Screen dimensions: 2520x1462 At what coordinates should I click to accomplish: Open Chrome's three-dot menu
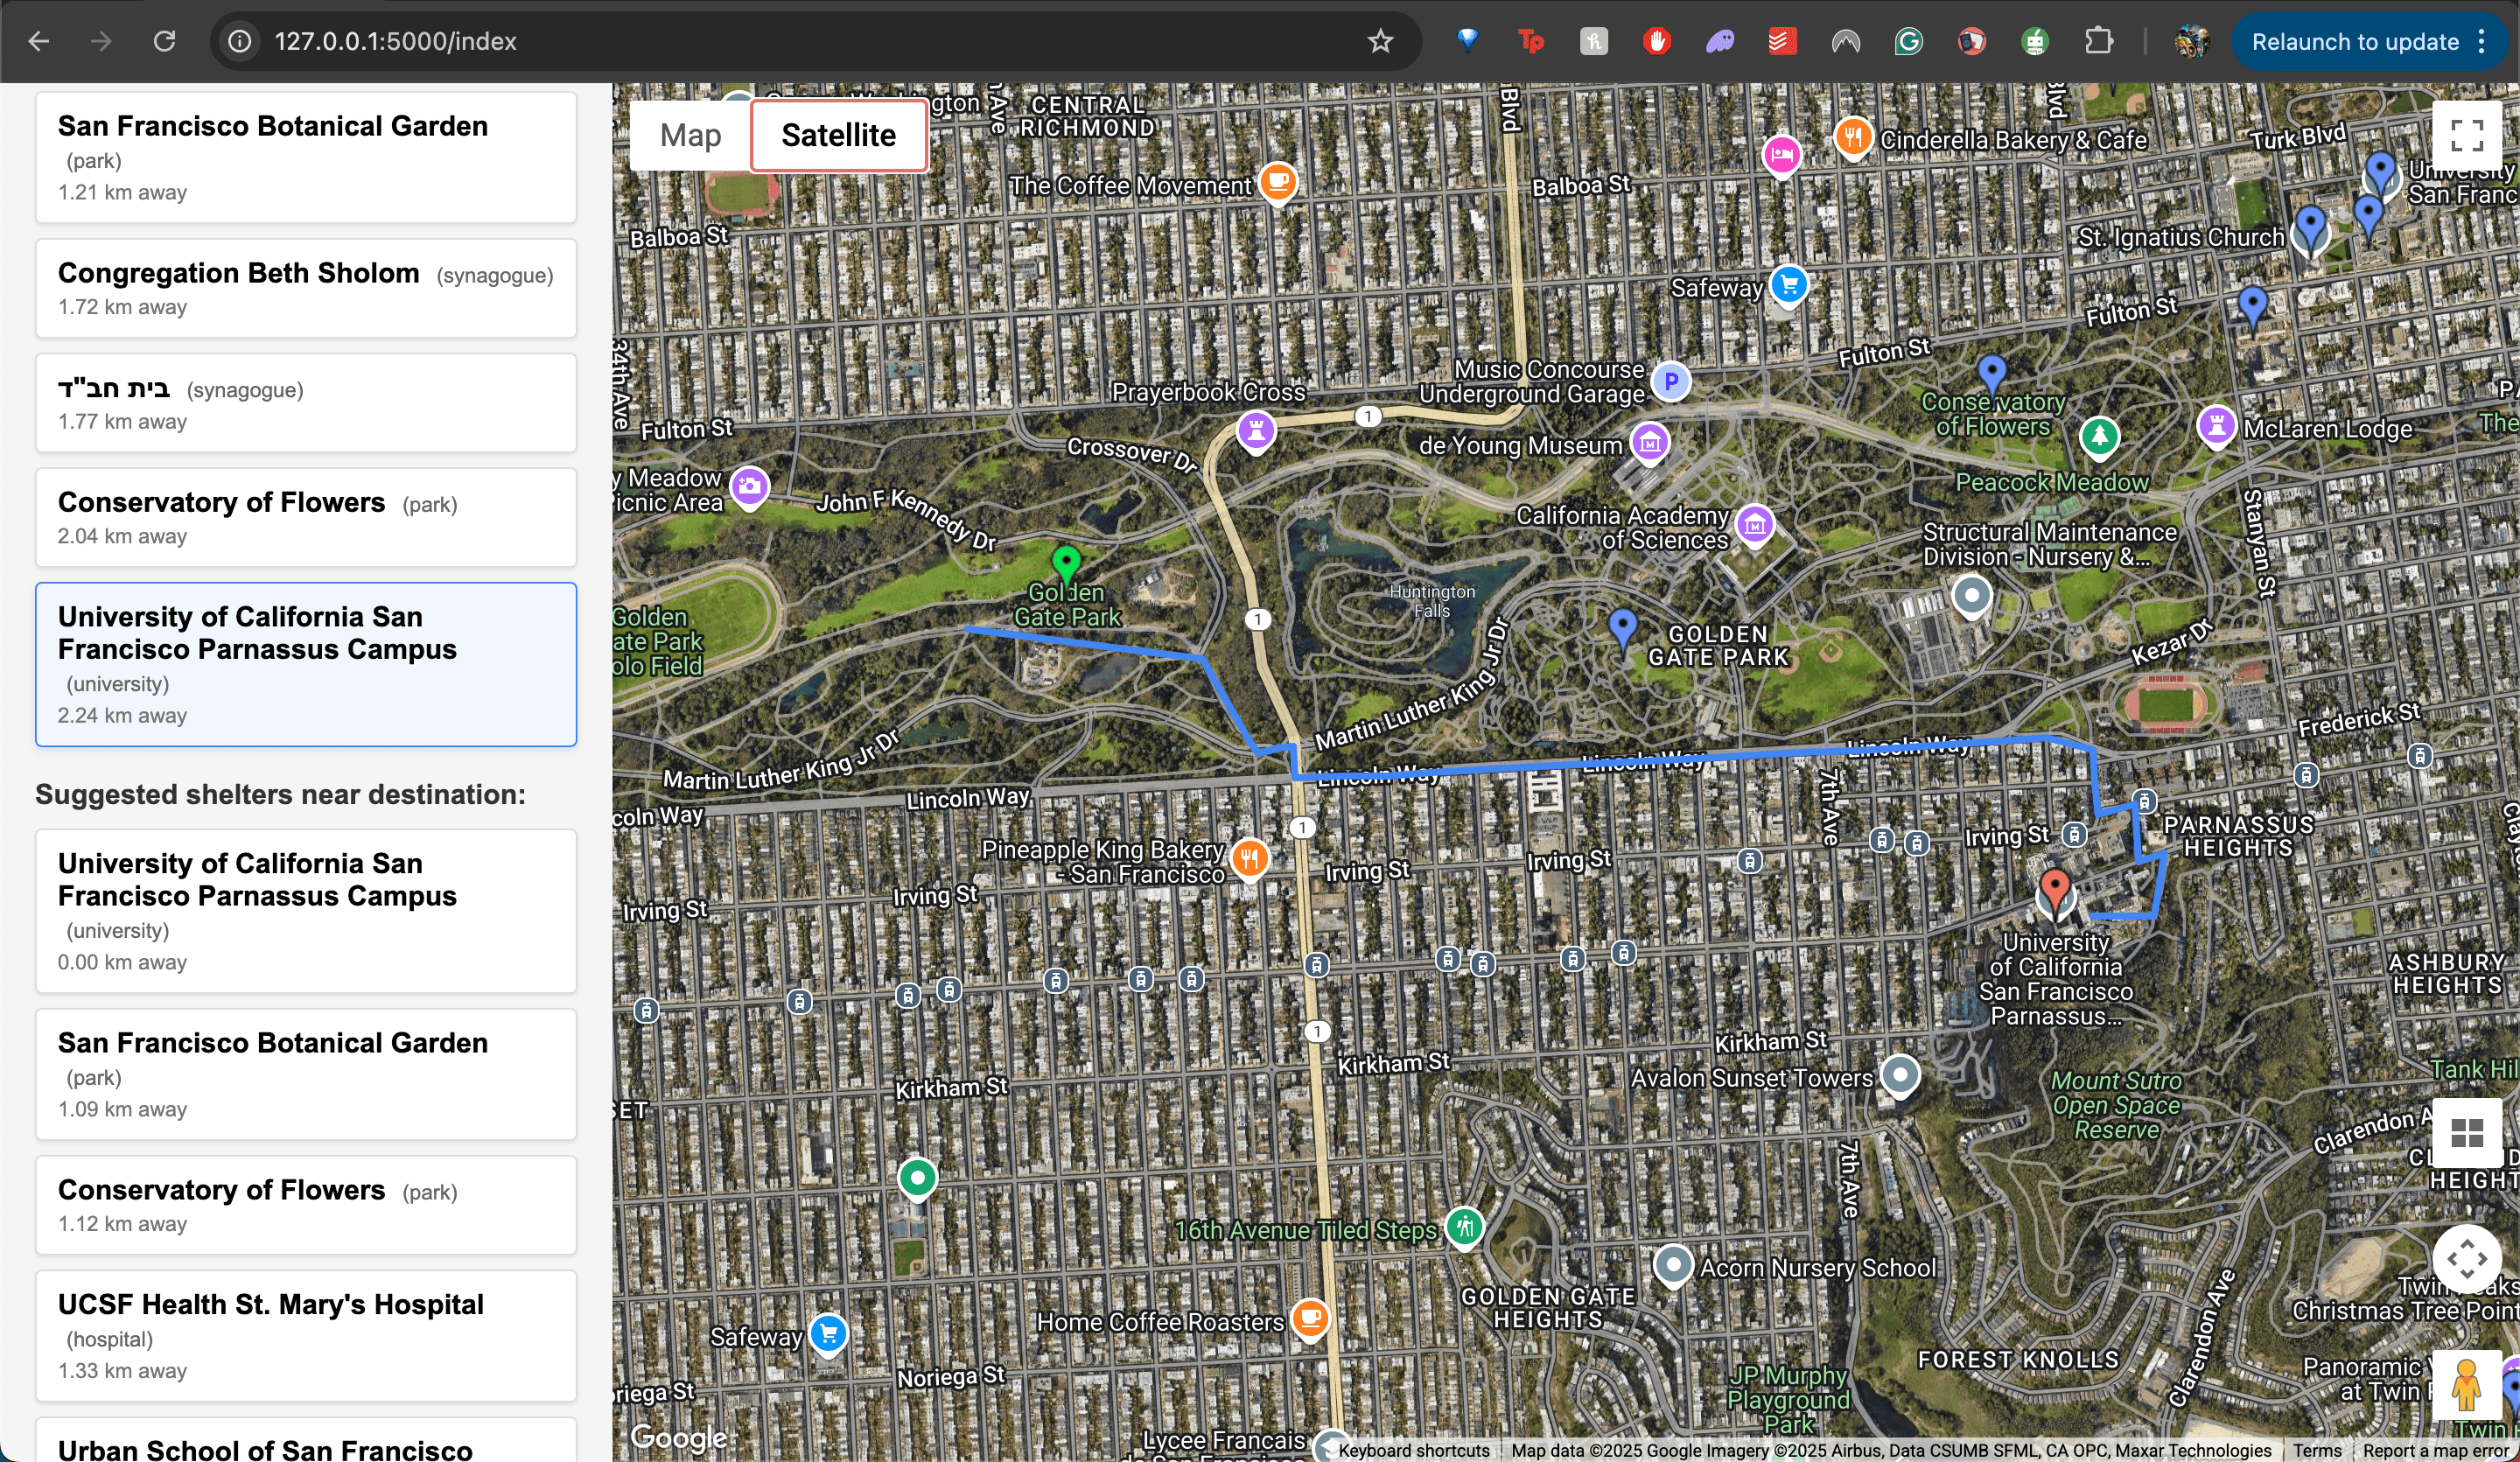[x=2482, y=41]
